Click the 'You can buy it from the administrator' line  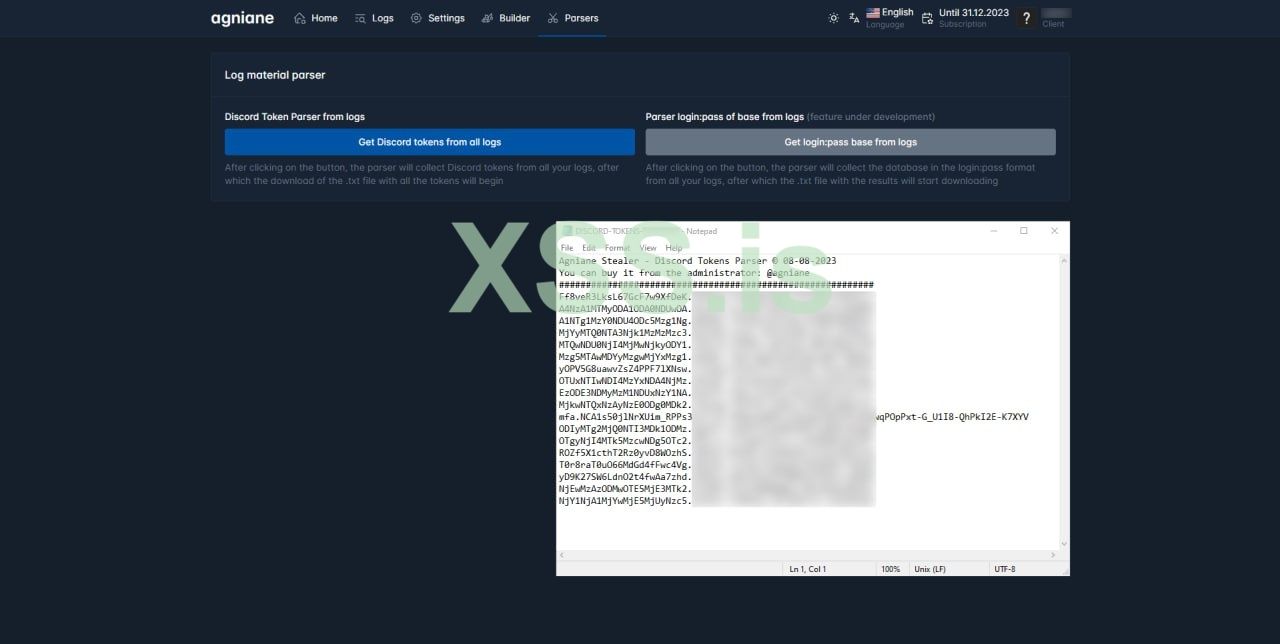point(684,273)
